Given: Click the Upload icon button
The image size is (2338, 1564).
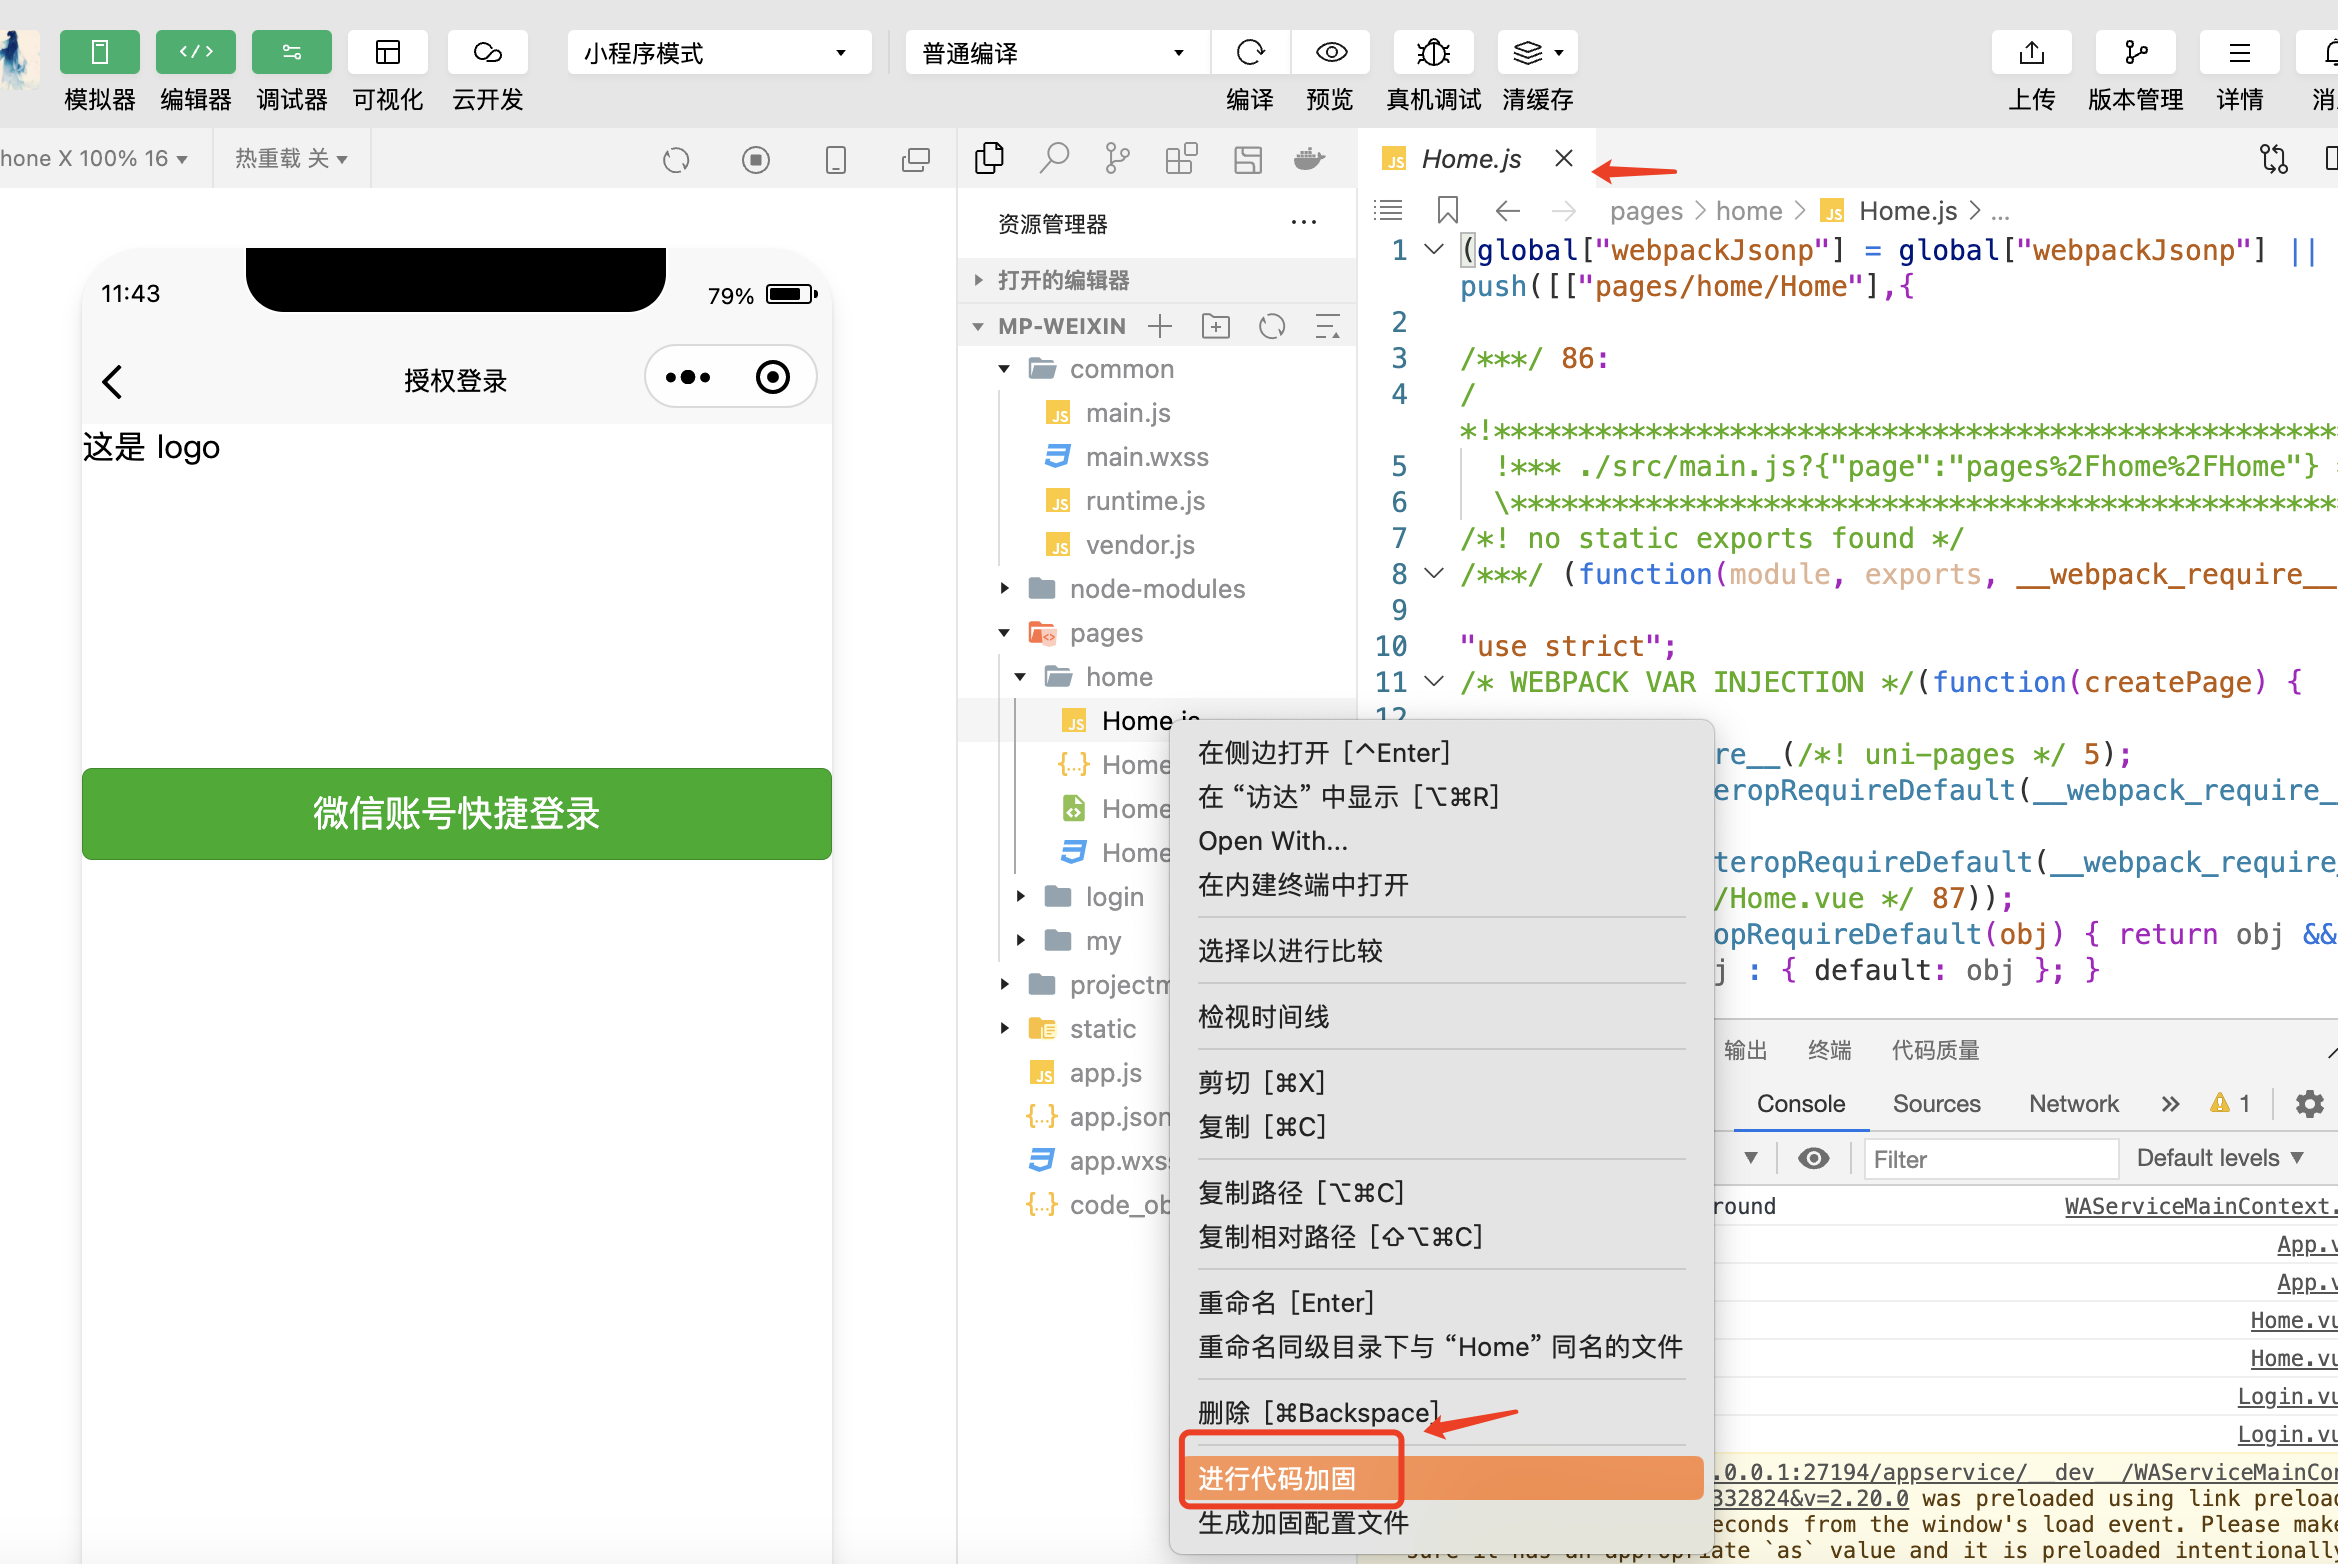Looking at the screenshot, I should (2031, 52).
